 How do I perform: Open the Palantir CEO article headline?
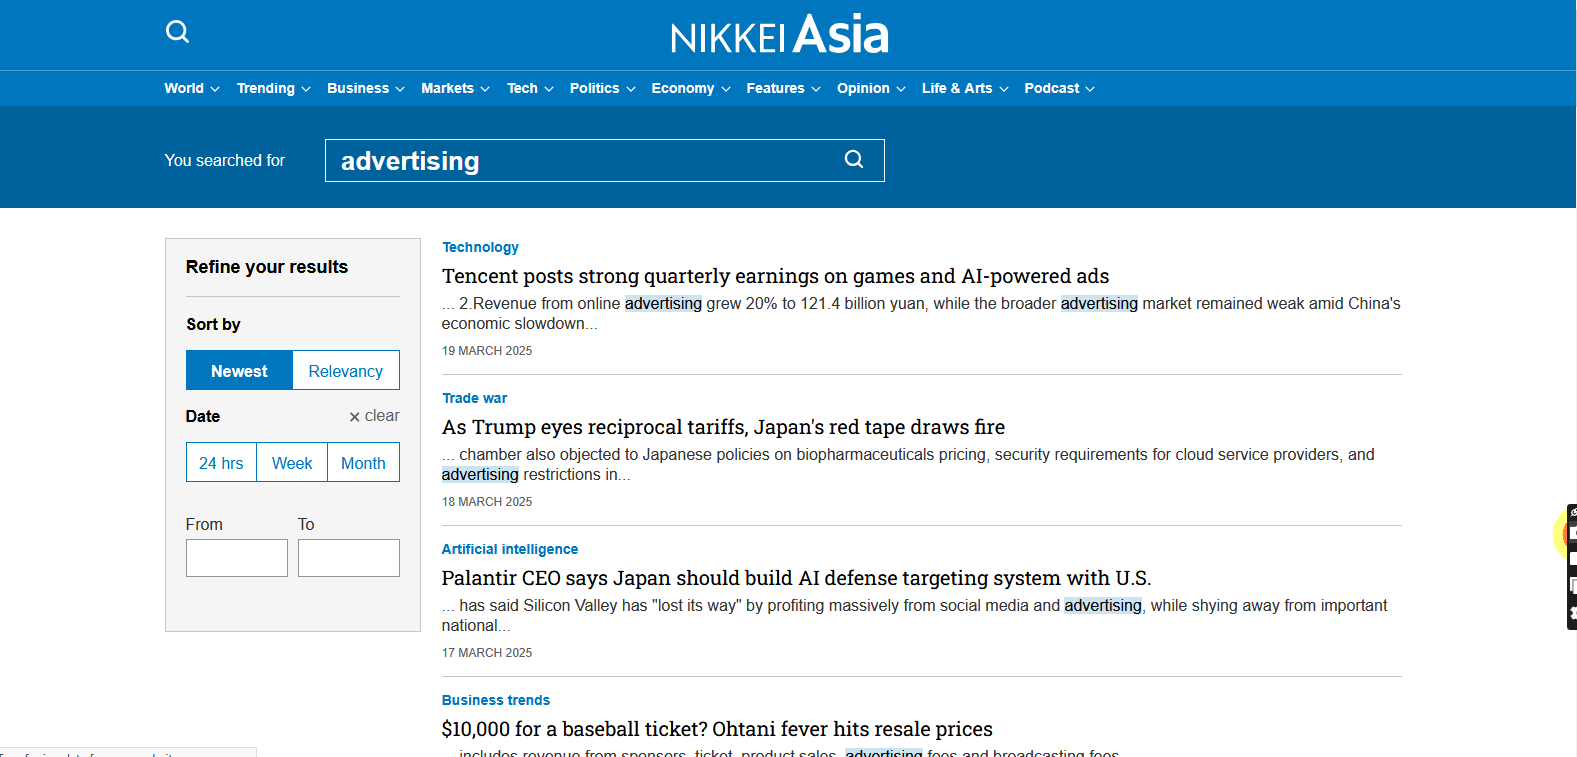(x=796, y=578)
